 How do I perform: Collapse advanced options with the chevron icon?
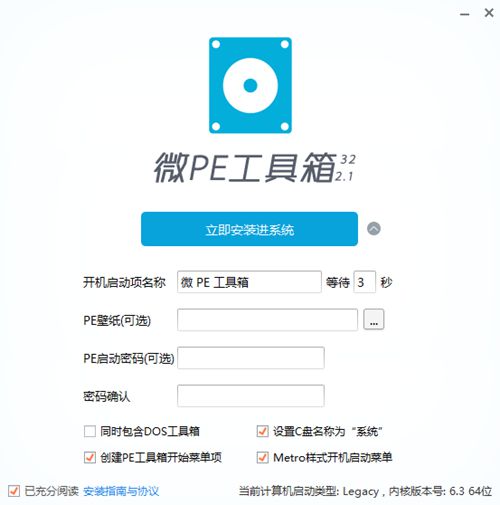tap(373, 229)
